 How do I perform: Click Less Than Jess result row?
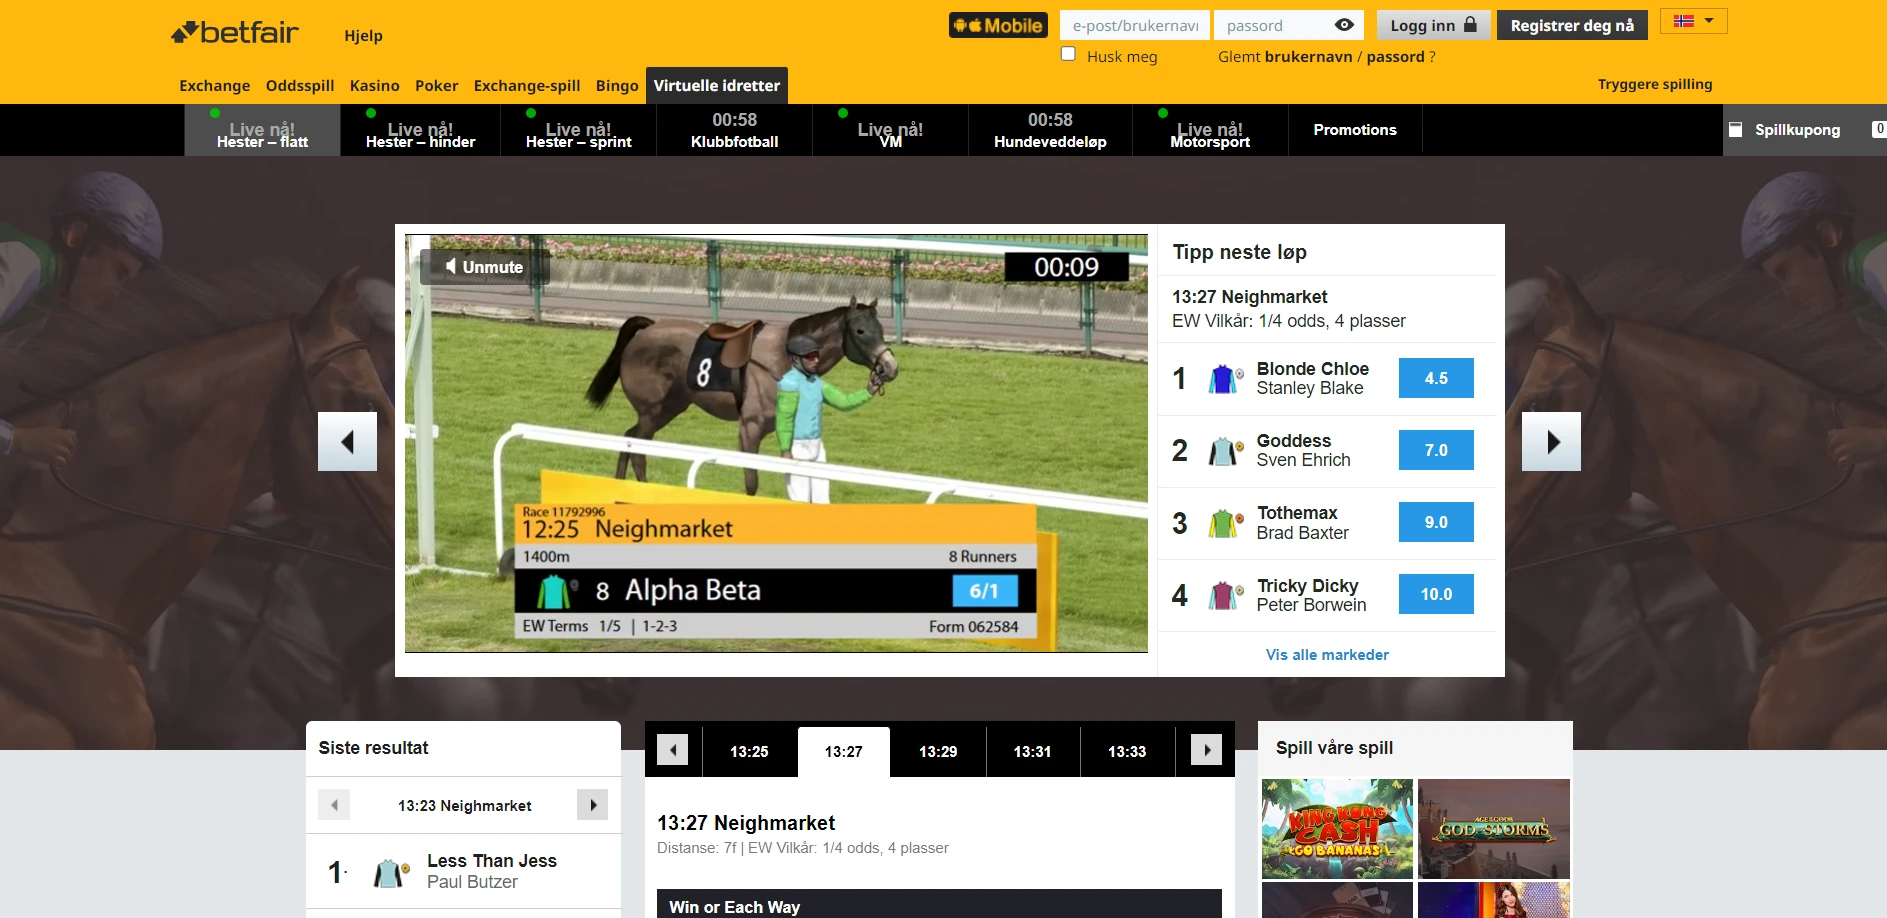pos(463,871)
